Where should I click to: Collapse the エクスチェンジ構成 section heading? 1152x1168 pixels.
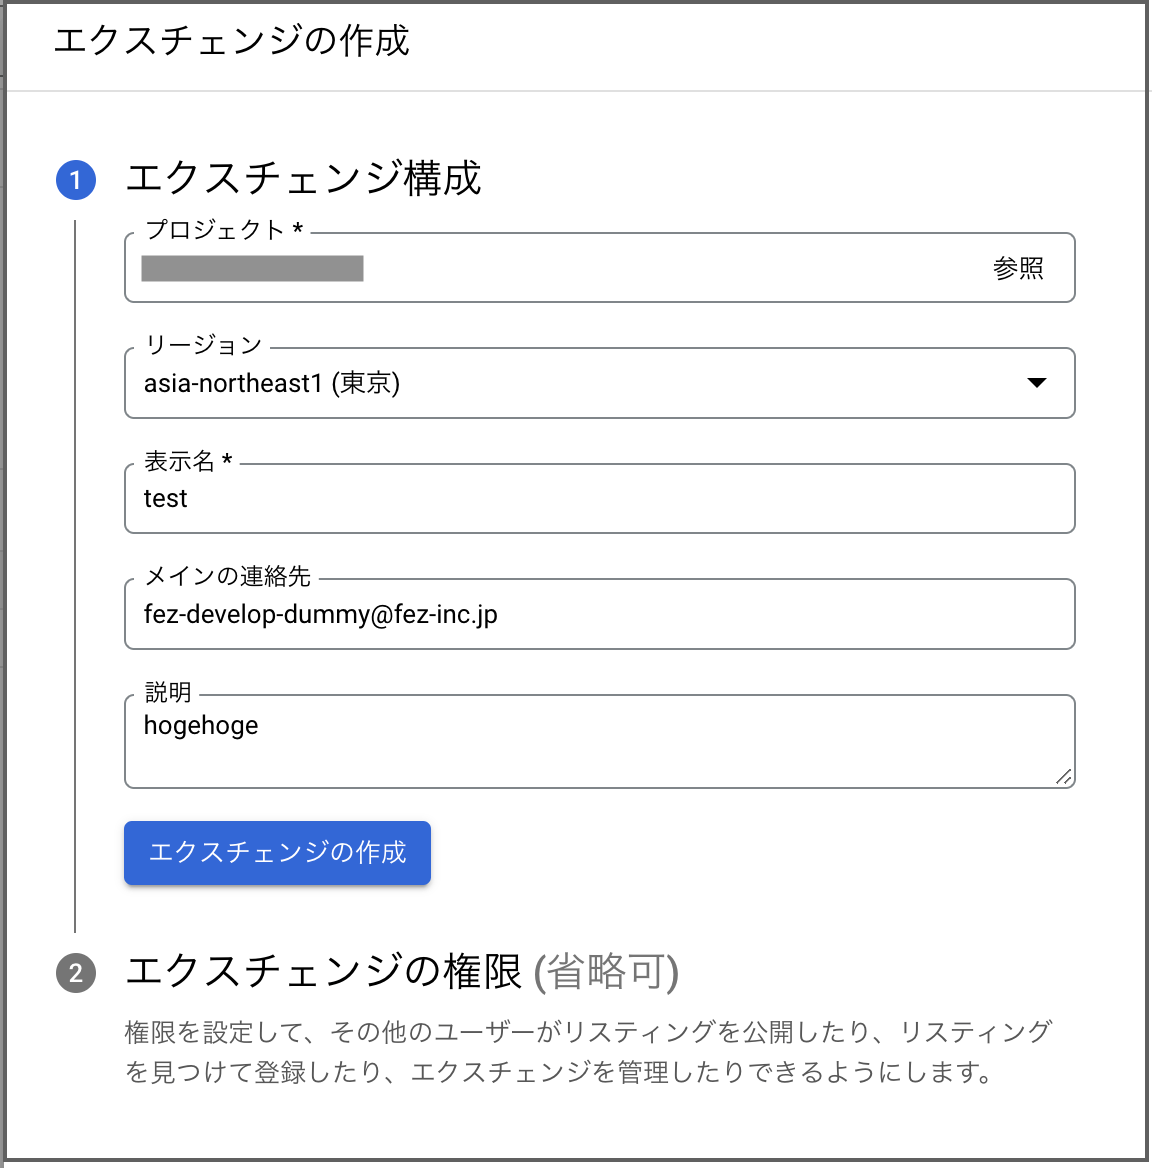click(303, 178)
